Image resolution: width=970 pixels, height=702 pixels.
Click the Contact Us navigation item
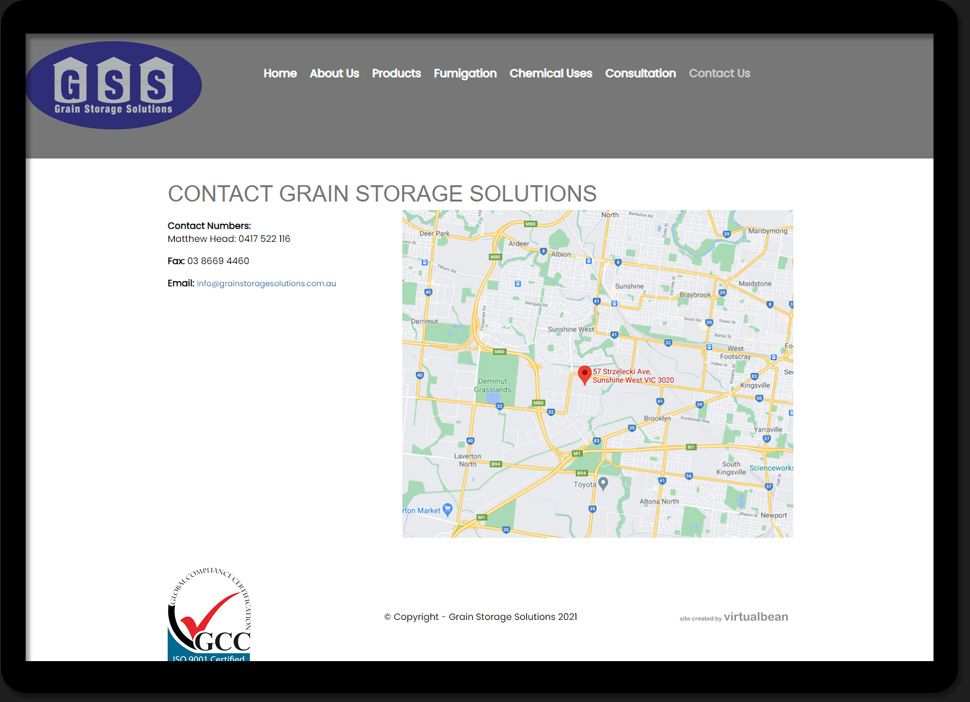(719, 73)
